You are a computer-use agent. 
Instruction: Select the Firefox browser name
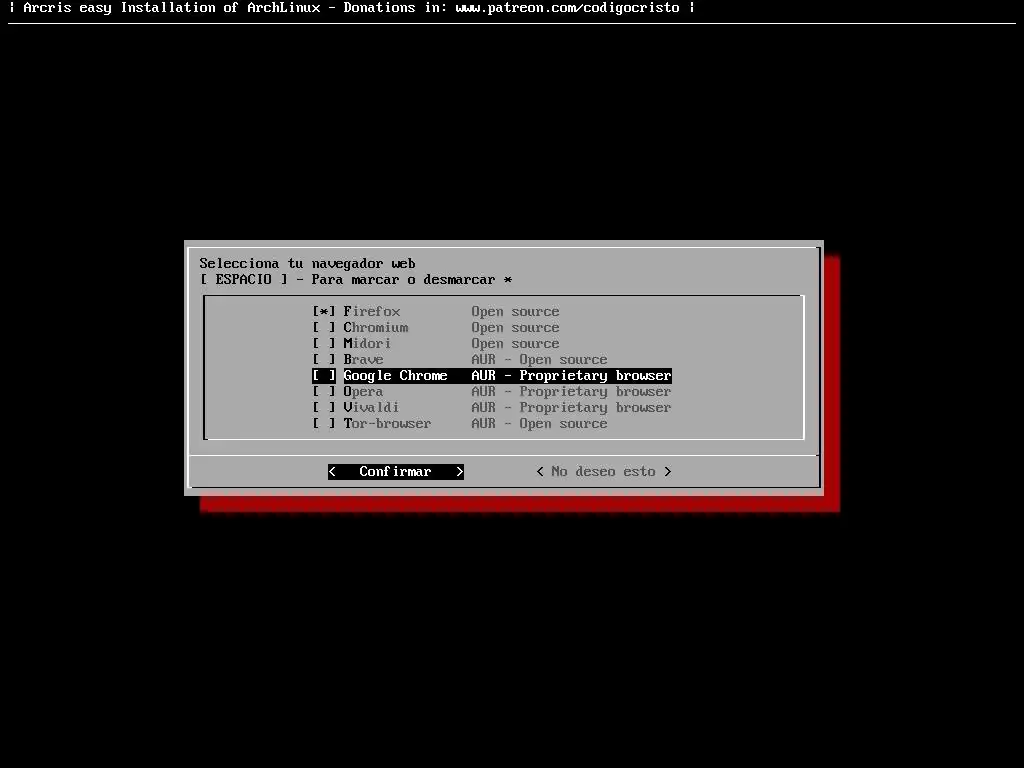[x=372, y=312]
